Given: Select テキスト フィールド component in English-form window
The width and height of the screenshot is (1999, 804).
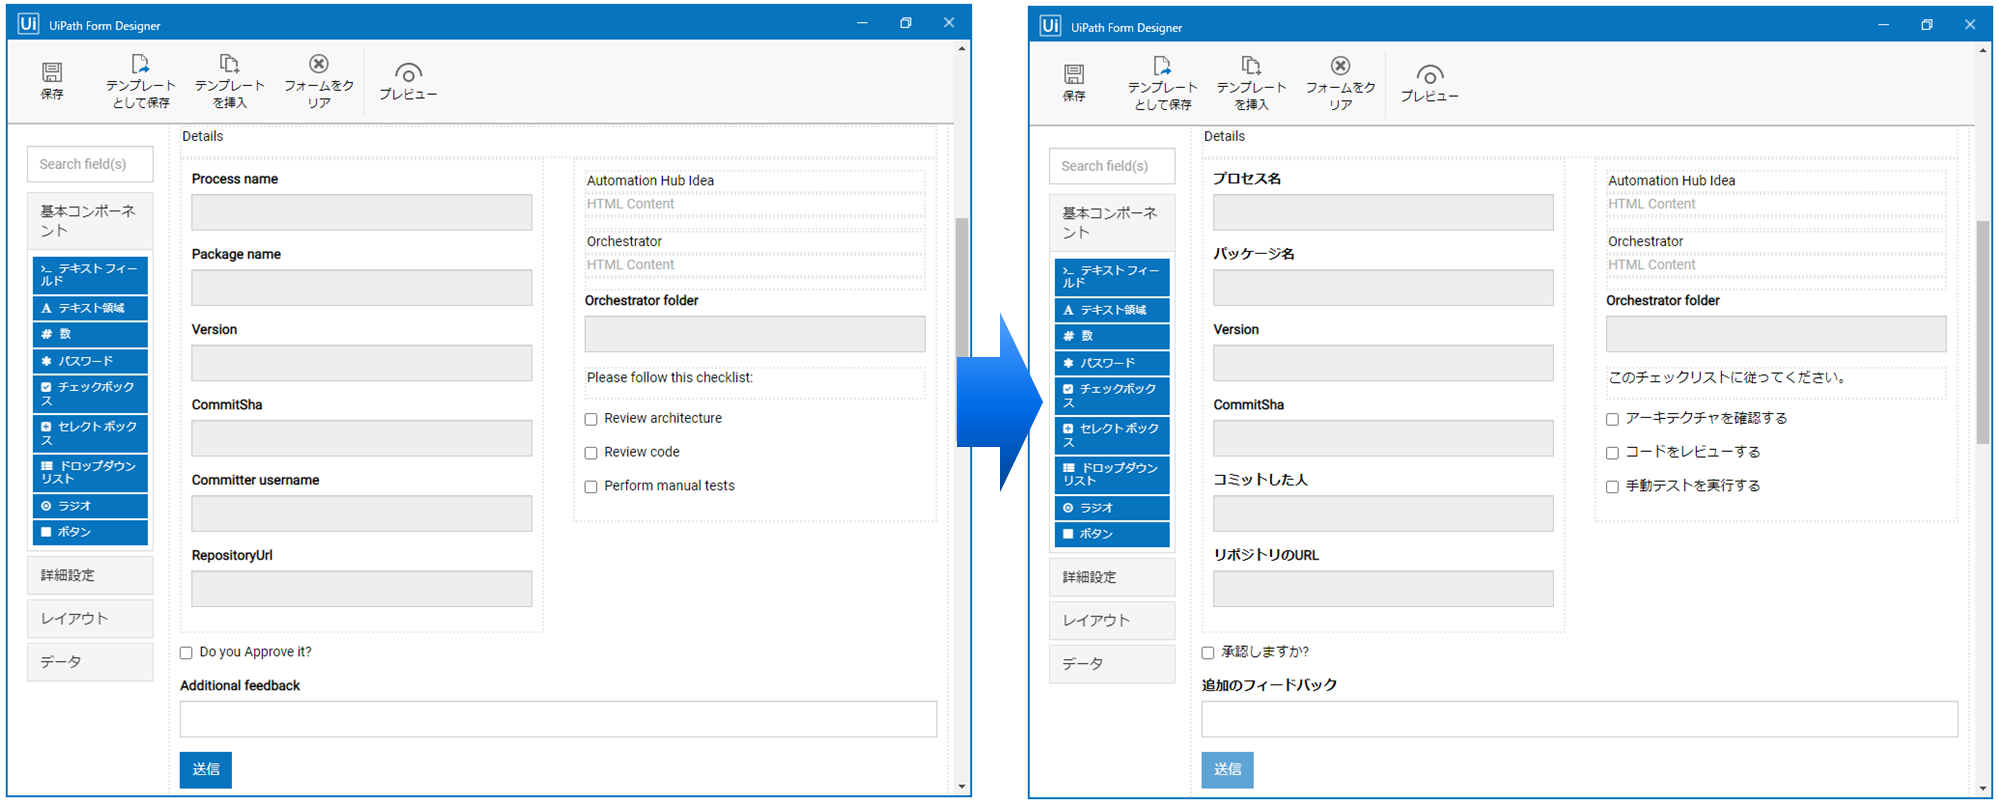Looking at the screenshot, I should point(90,275).
